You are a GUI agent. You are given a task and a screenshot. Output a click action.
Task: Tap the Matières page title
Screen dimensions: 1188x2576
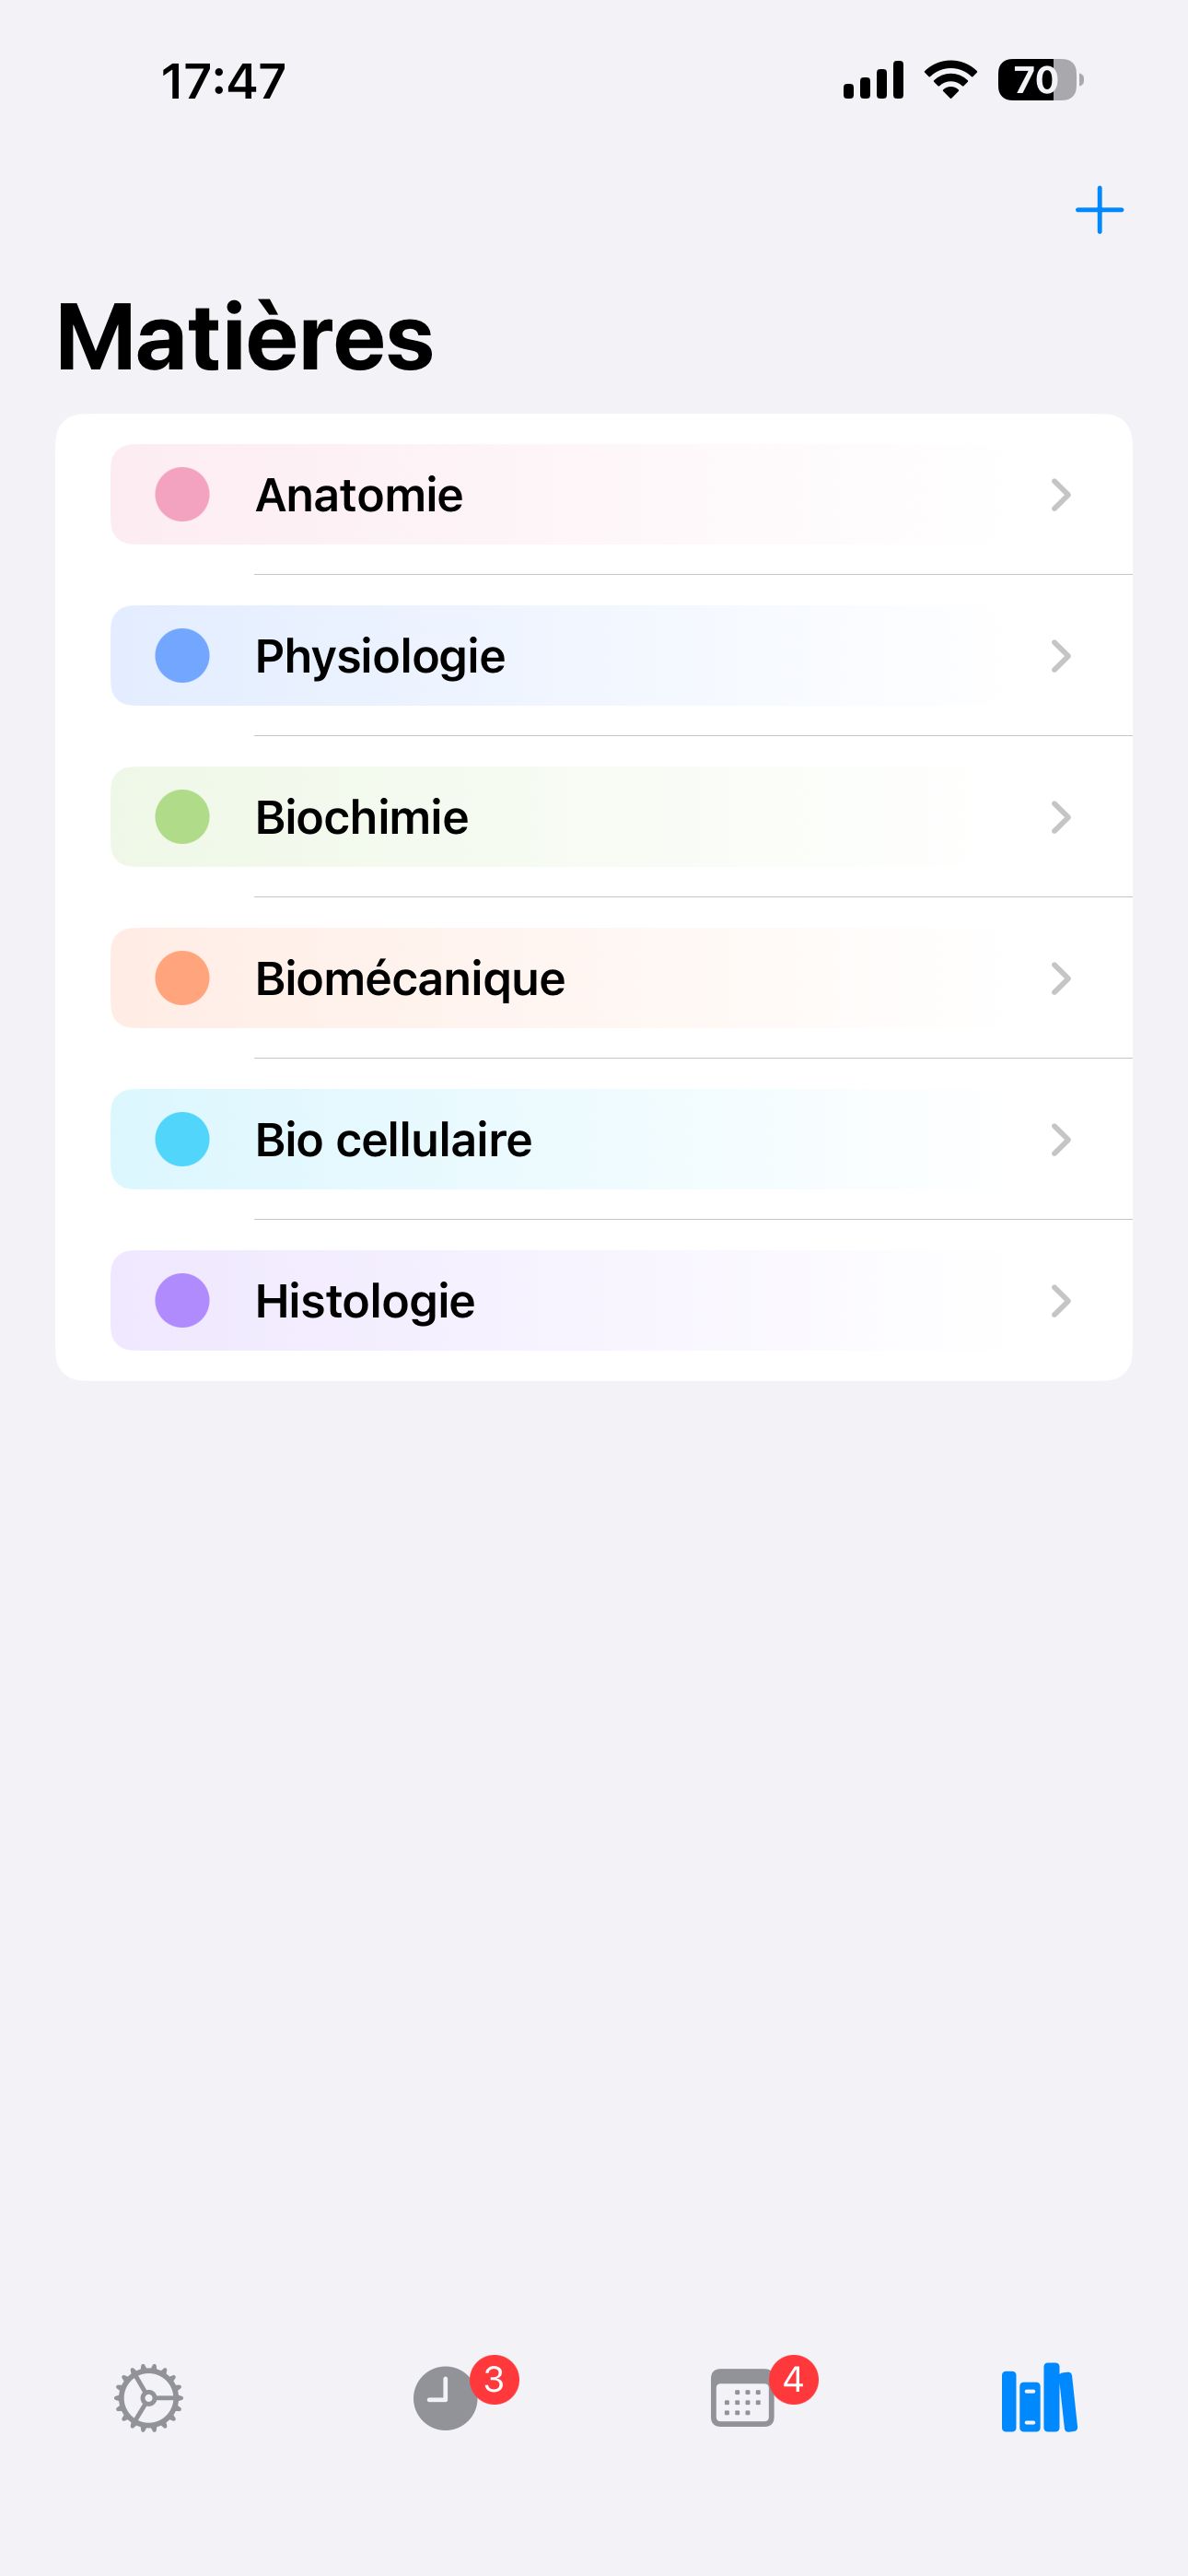(245, 337)
